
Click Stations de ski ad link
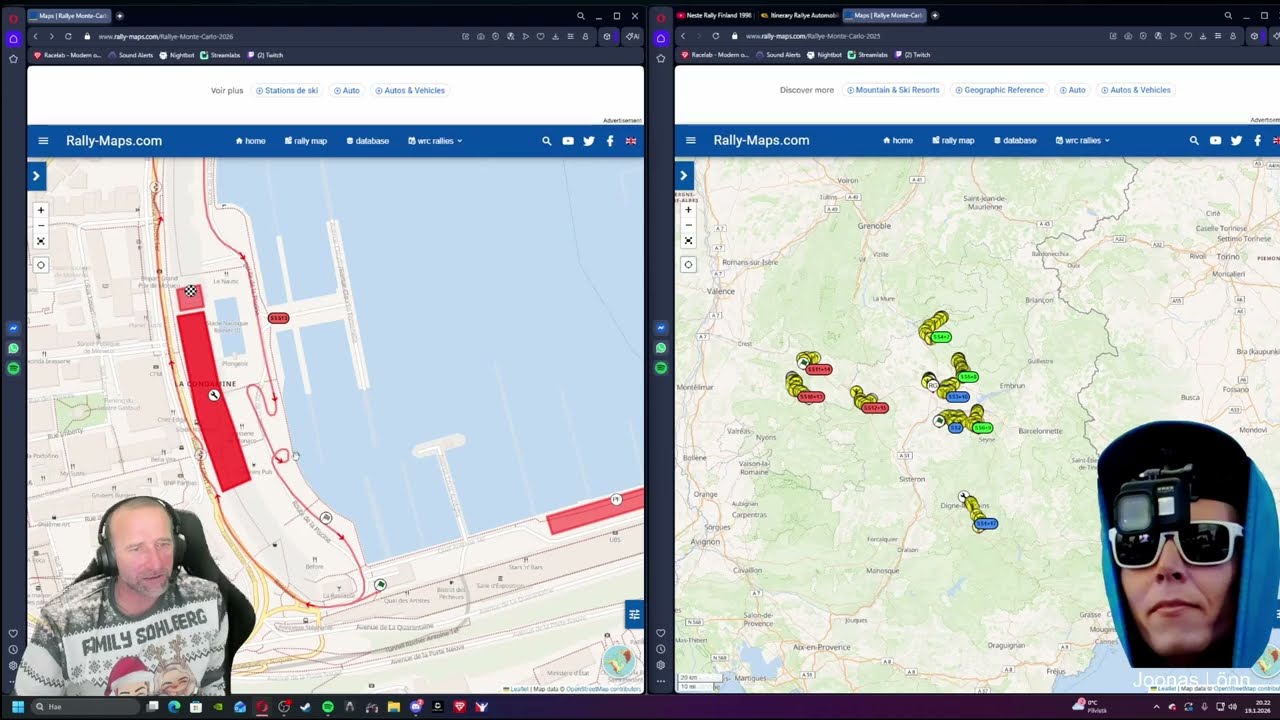(x=287, y=90)
